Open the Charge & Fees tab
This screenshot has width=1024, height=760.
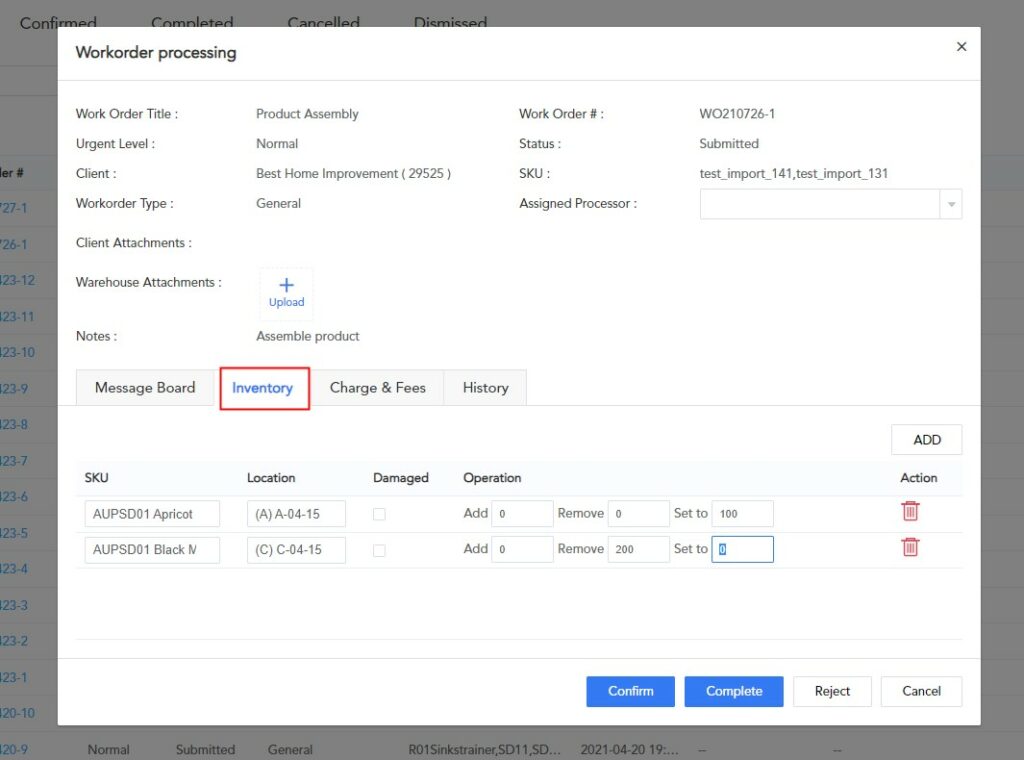[378, 387]
